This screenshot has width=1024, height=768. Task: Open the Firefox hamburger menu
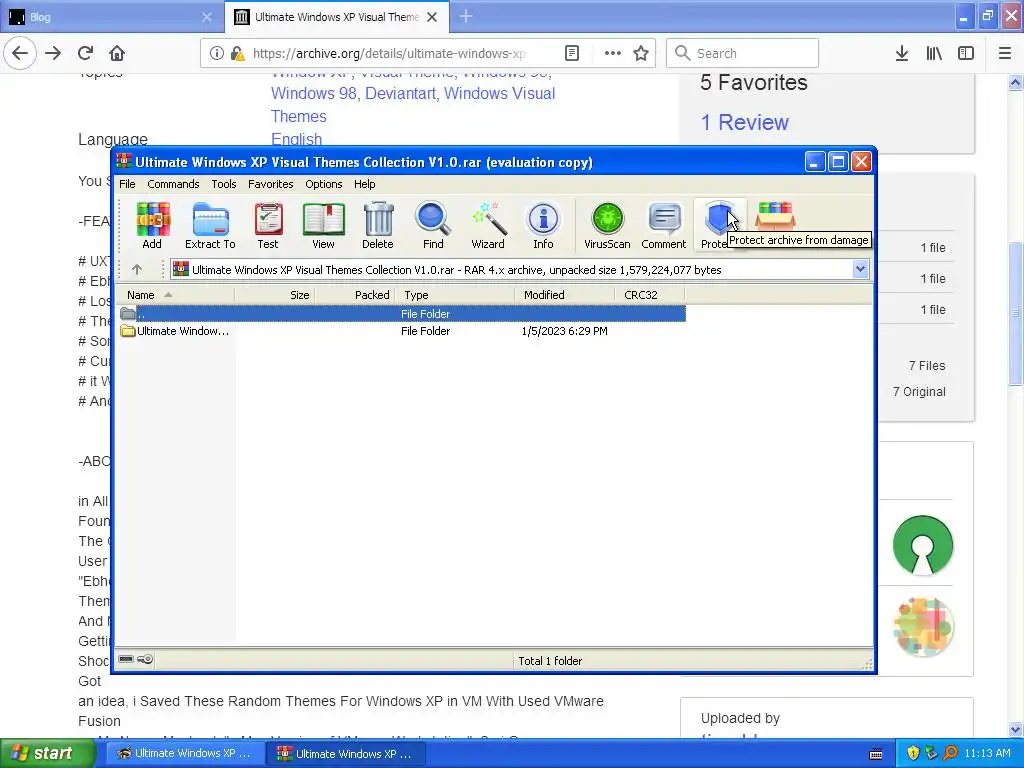(1005, 53)
